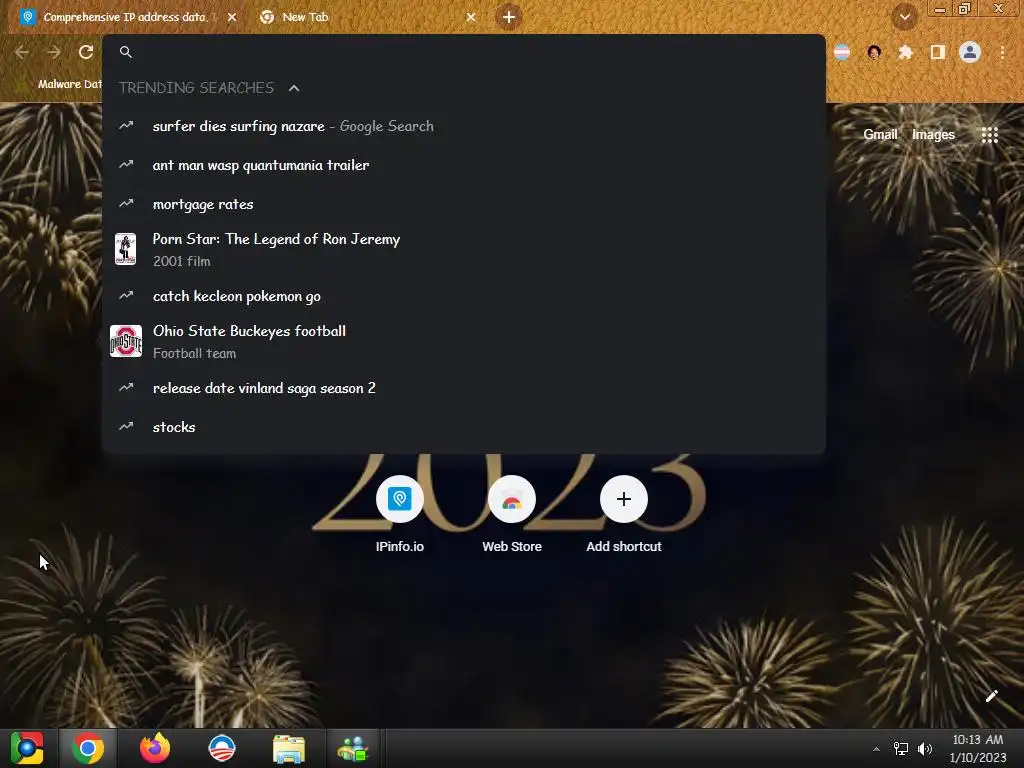Select Ohio State Buckeyes football suggestion
This screenshot has height=768, width=1024.
point(464,342)
